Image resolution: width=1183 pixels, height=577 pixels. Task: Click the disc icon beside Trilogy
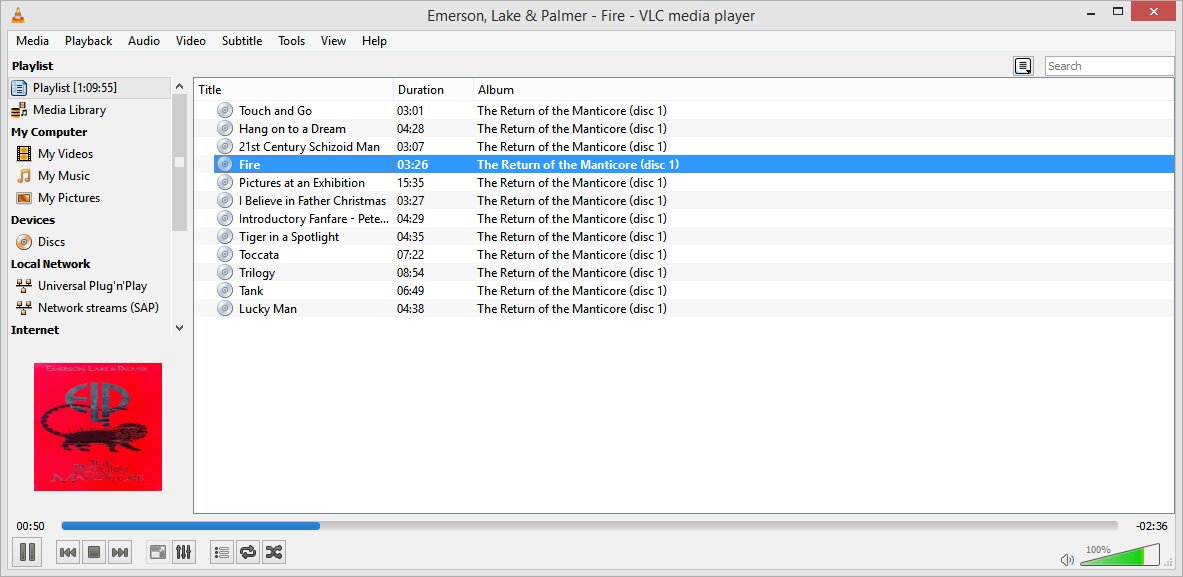tap(225, 273)
